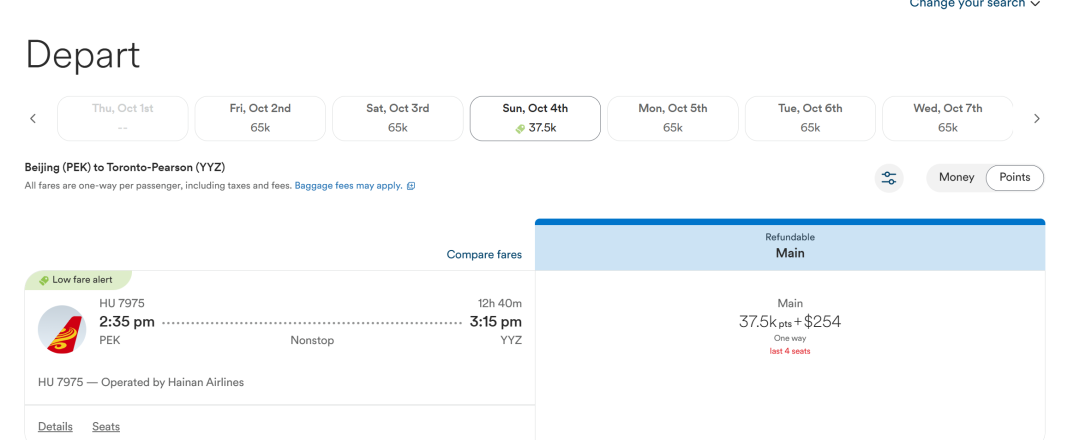Click the Hainan Airlines logo
Image resolution: width=1080 pixels, height=440 pixels.
(x=62, y=329)
